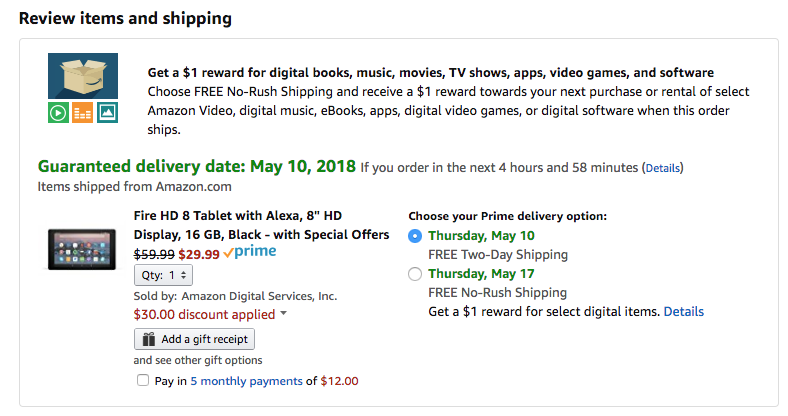788x416 pixels.
Task: Click the $29.99 sale price
Action: pyautogui.click(x=198, y=253)
